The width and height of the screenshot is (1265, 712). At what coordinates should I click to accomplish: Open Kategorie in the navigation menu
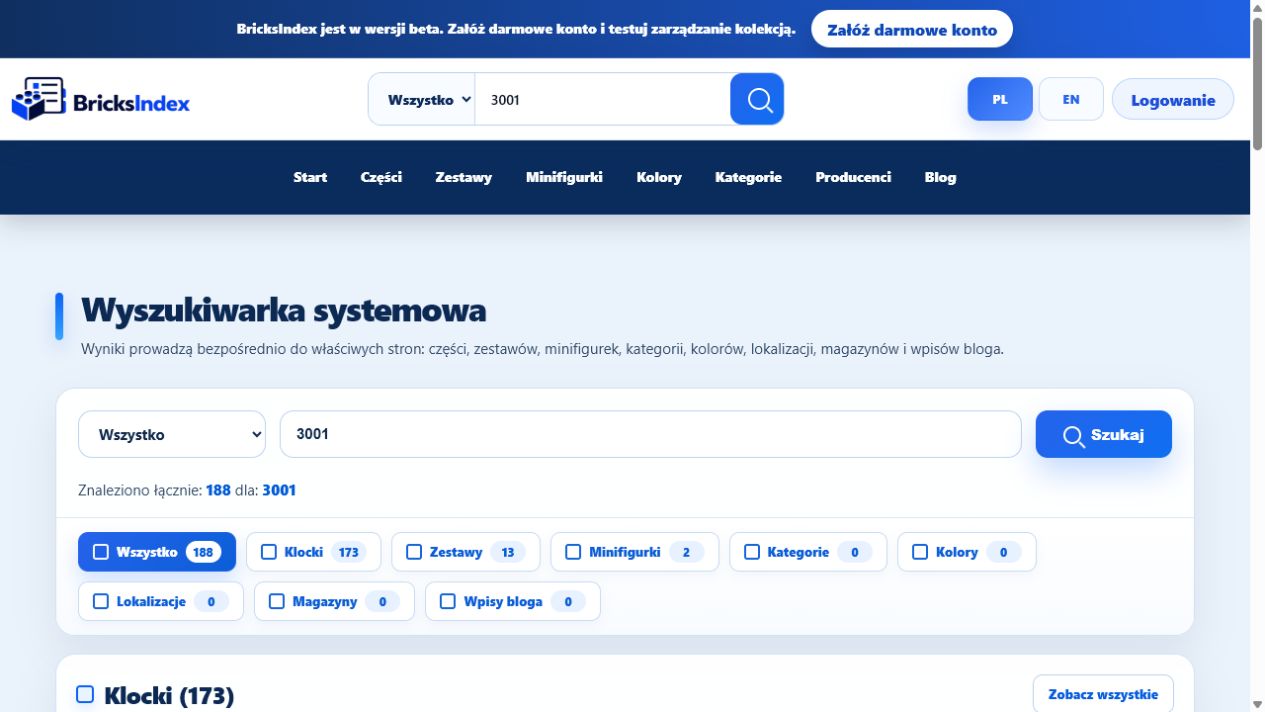pos(748,177)
